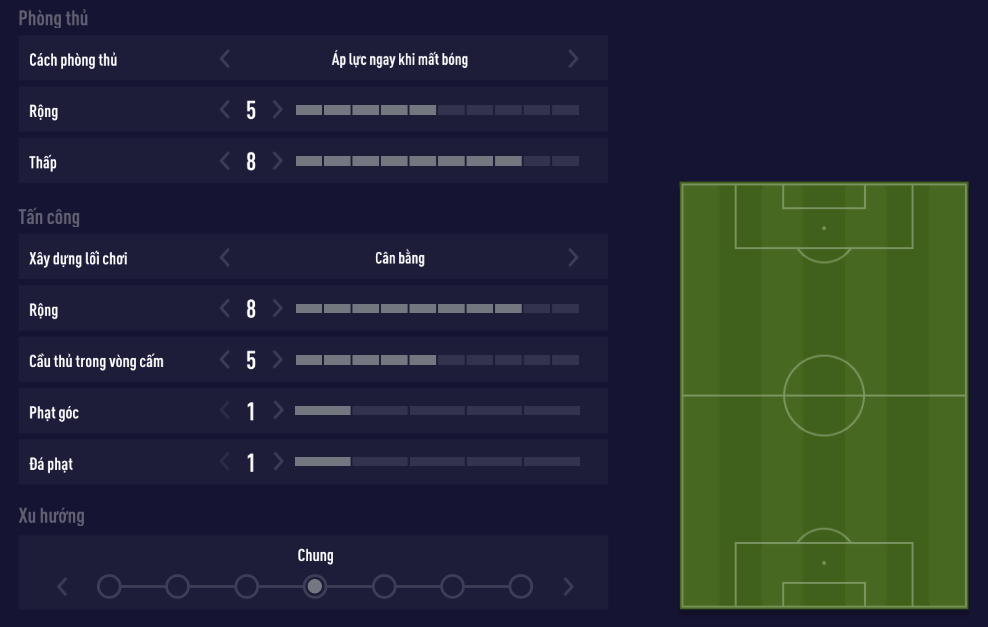The width and height of the screenshot is (988, 627).
Task: Click right arrow next to Cách phòng thủ
Action: tap(573, 59)
